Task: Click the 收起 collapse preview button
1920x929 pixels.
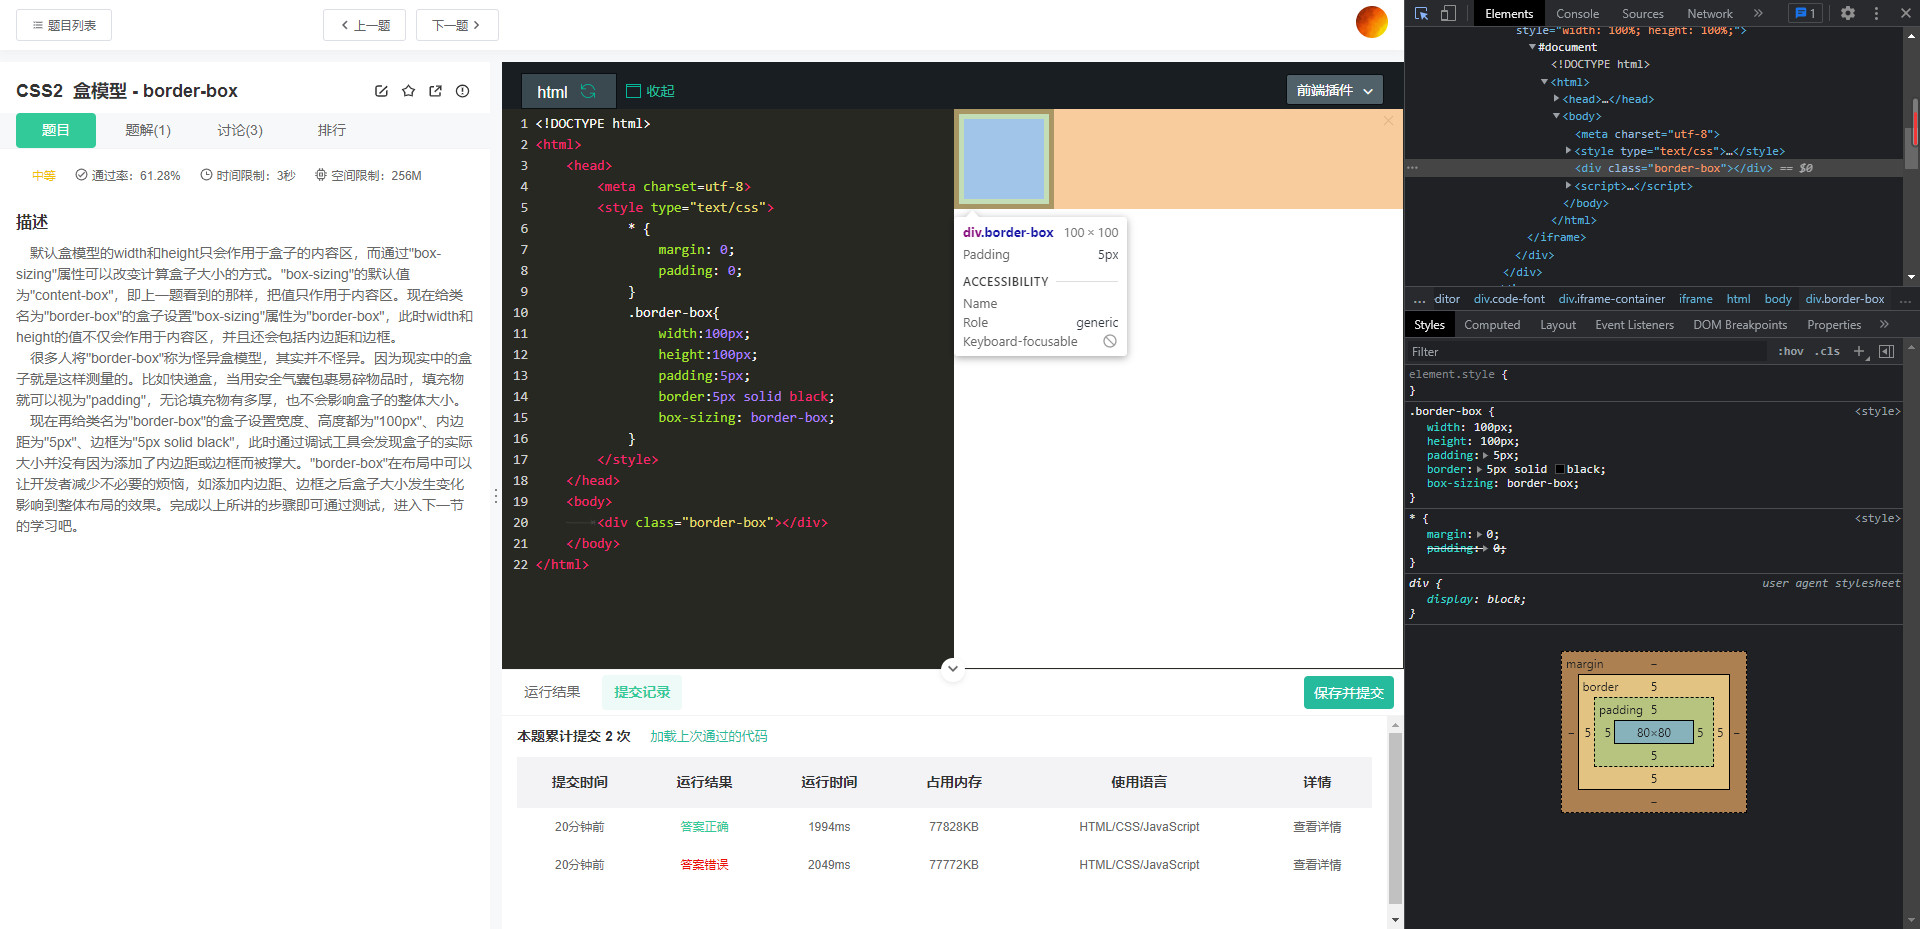Action: coord(650,91)
